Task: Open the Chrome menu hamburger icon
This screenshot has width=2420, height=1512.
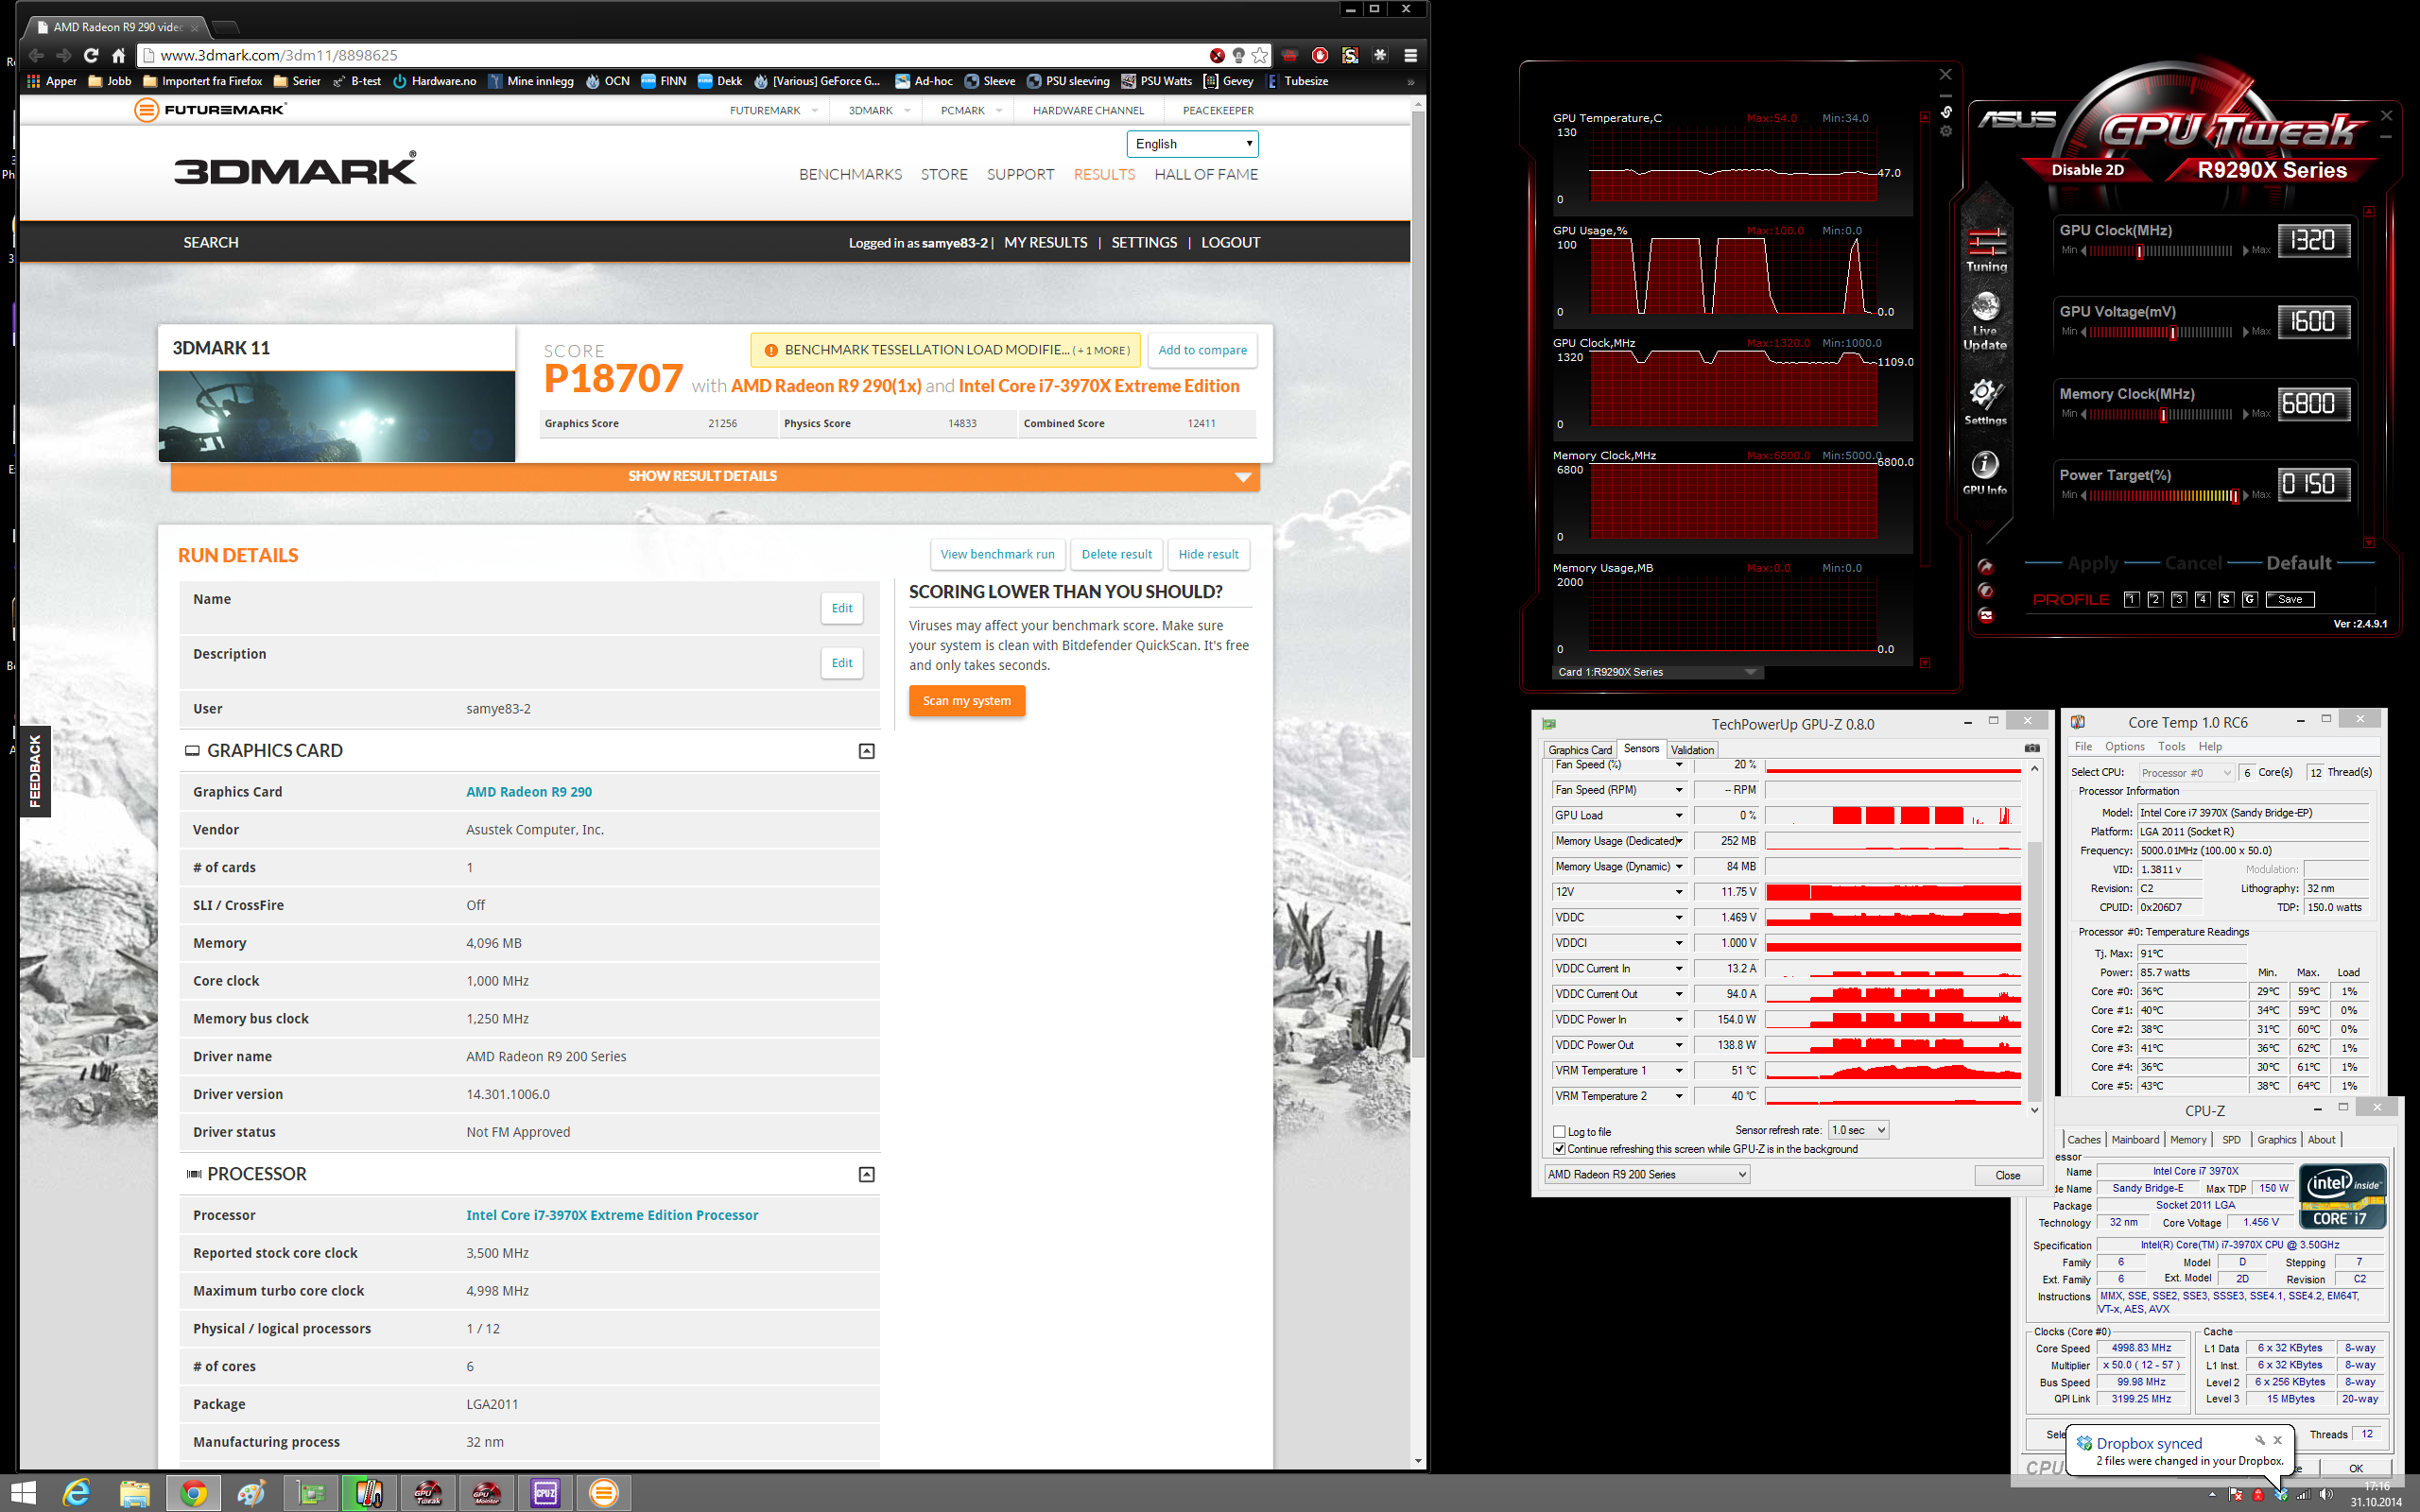Action: 1410,55
